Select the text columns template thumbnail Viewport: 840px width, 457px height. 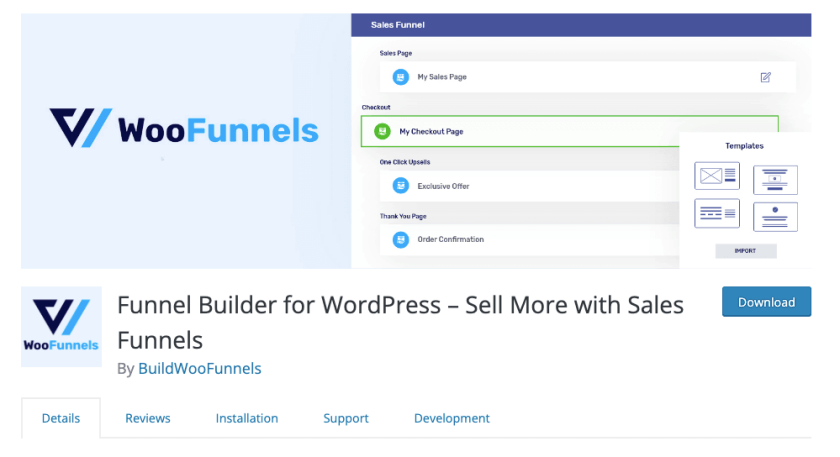(717, 213)
